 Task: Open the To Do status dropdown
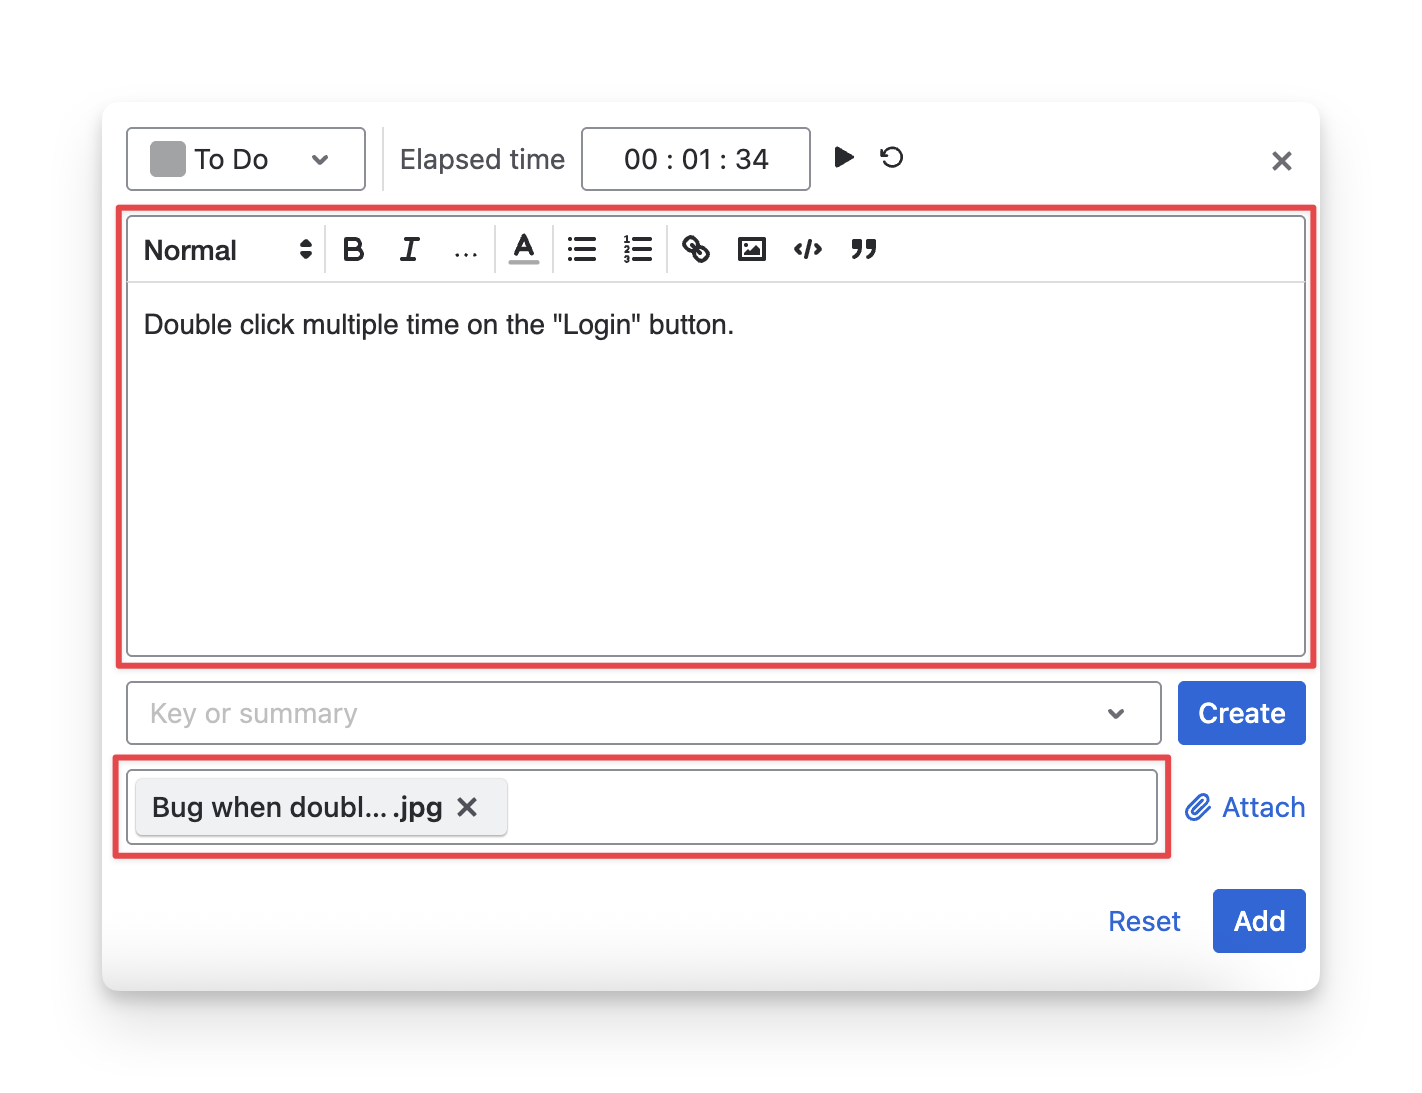point(246,159)
